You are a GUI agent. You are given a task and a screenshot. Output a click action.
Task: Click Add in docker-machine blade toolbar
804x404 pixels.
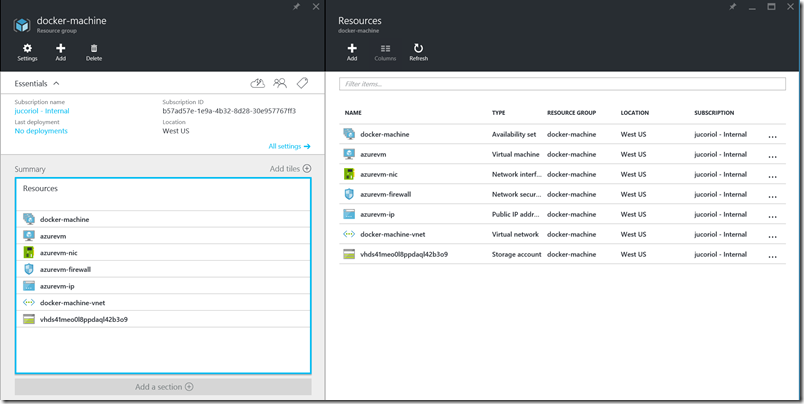[x=61, y=52]
